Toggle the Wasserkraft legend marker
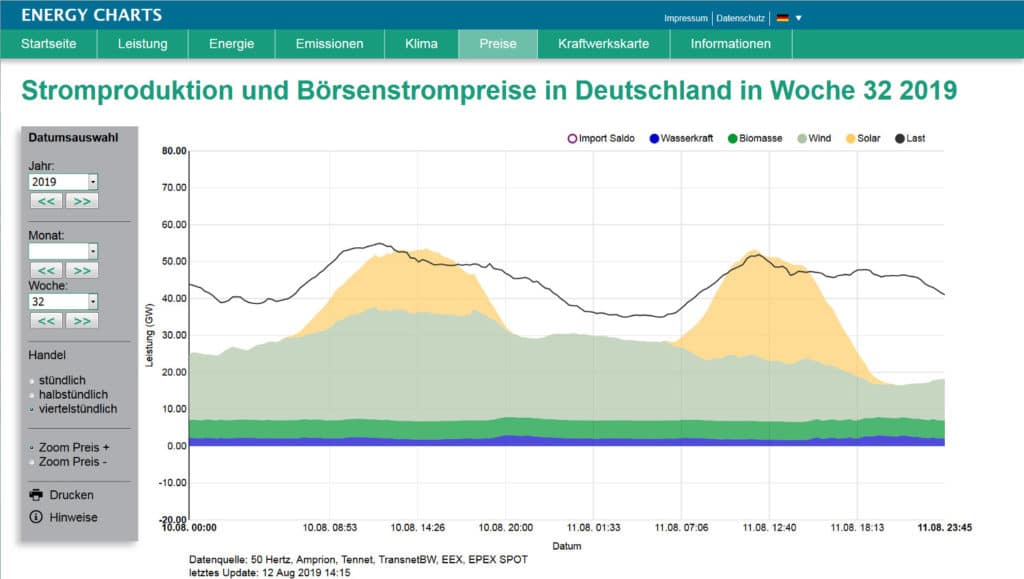1024x579 pixels. pos(654,138)
